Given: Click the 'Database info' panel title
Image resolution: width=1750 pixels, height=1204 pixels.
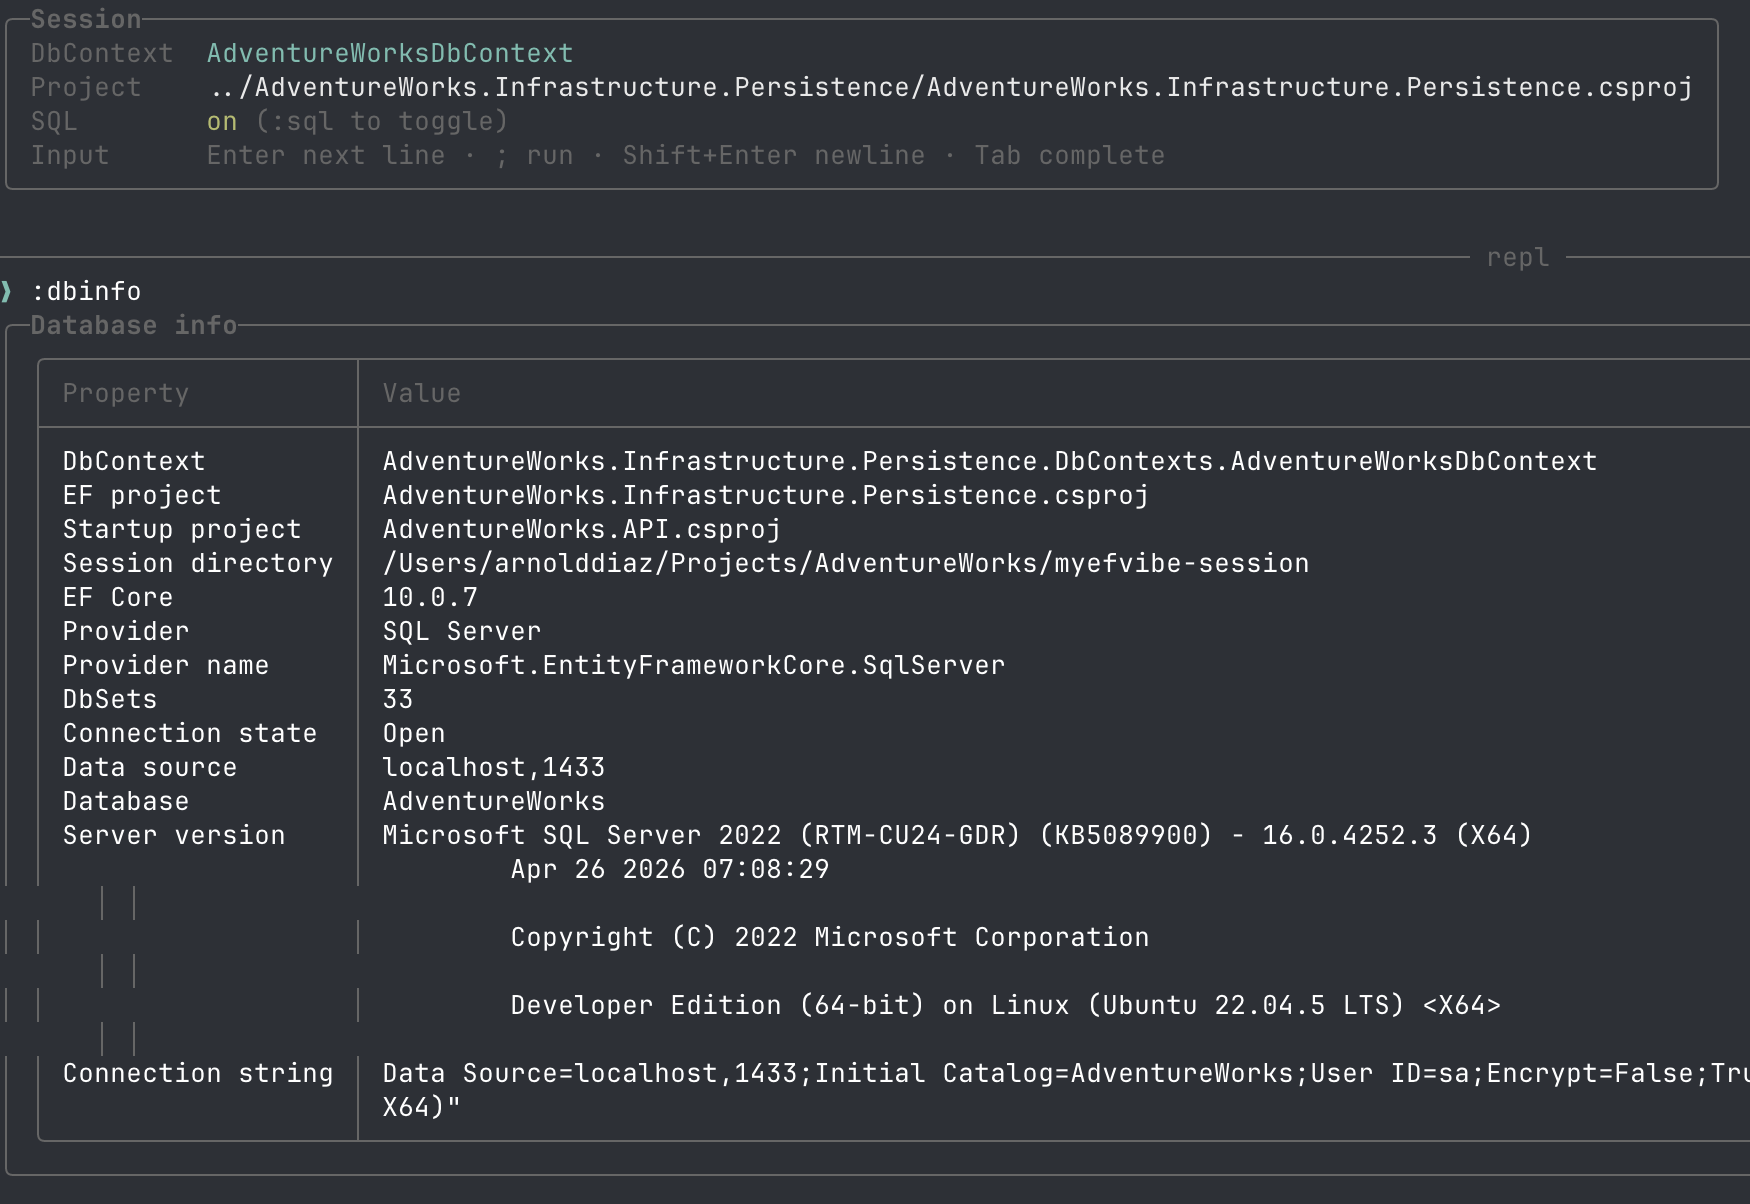Looking at the screenshot, I should [134, 325].
